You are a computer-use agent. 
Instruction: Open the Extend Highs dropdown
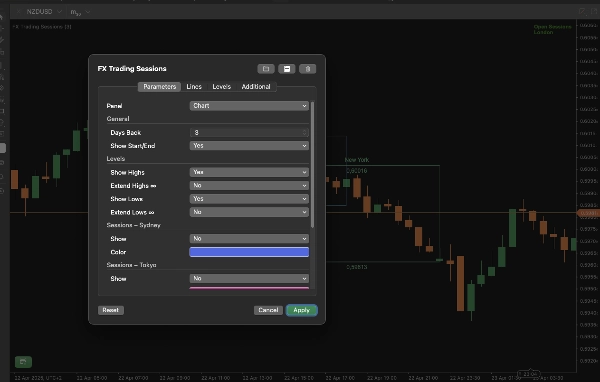[249, 186]
